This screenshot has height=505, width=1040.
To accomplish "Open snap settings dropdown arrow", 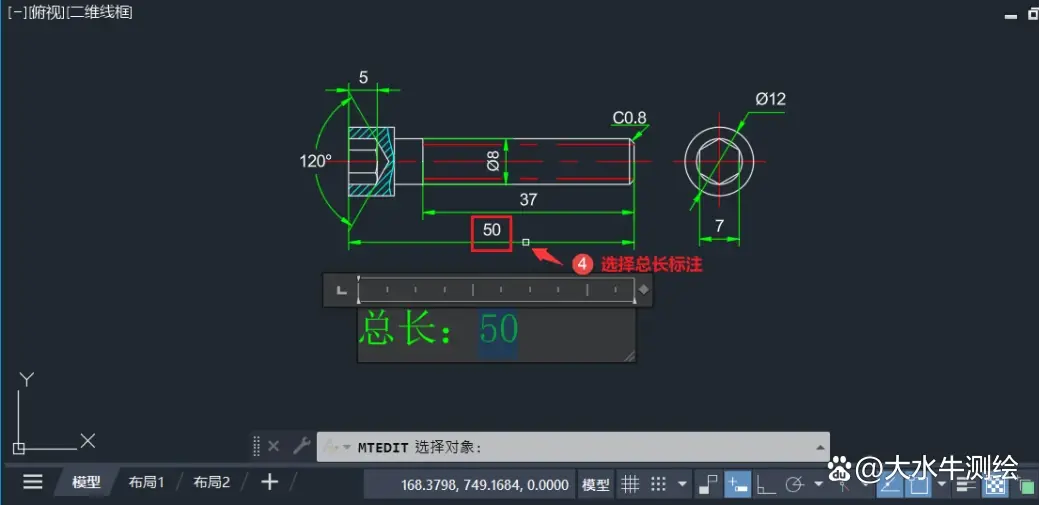I will [x=682, y=484].
